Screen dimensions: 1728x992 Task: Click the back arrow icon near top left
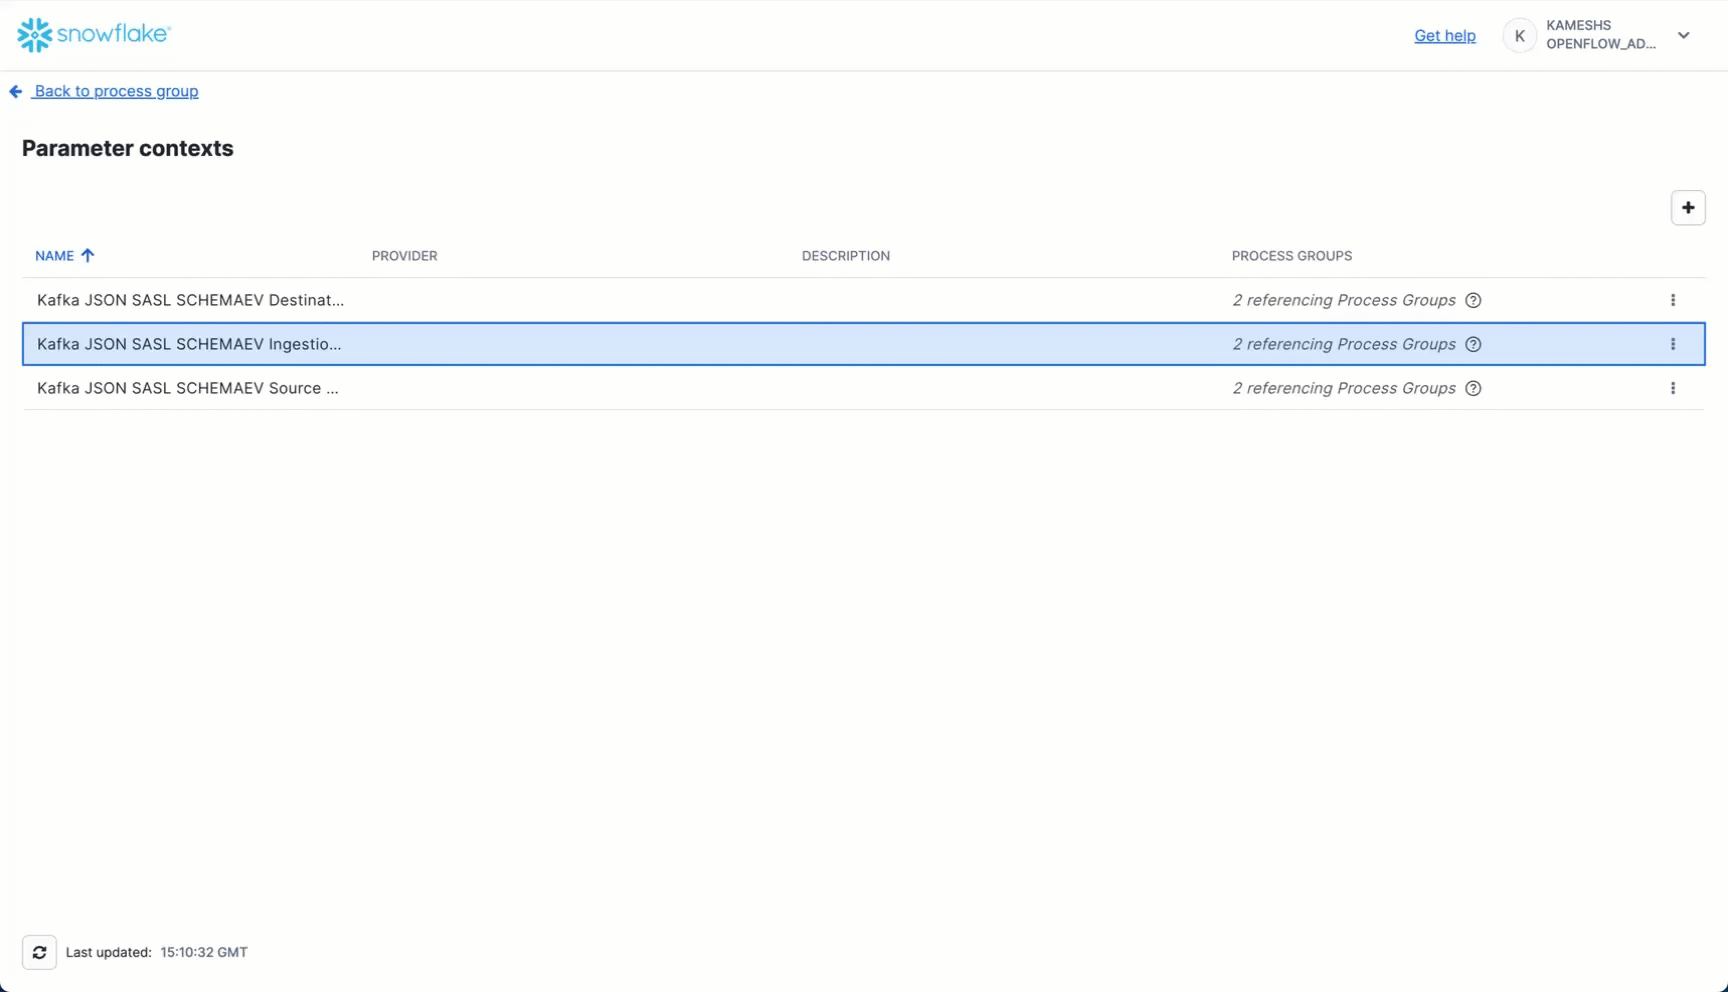click(x=15, y=90)
